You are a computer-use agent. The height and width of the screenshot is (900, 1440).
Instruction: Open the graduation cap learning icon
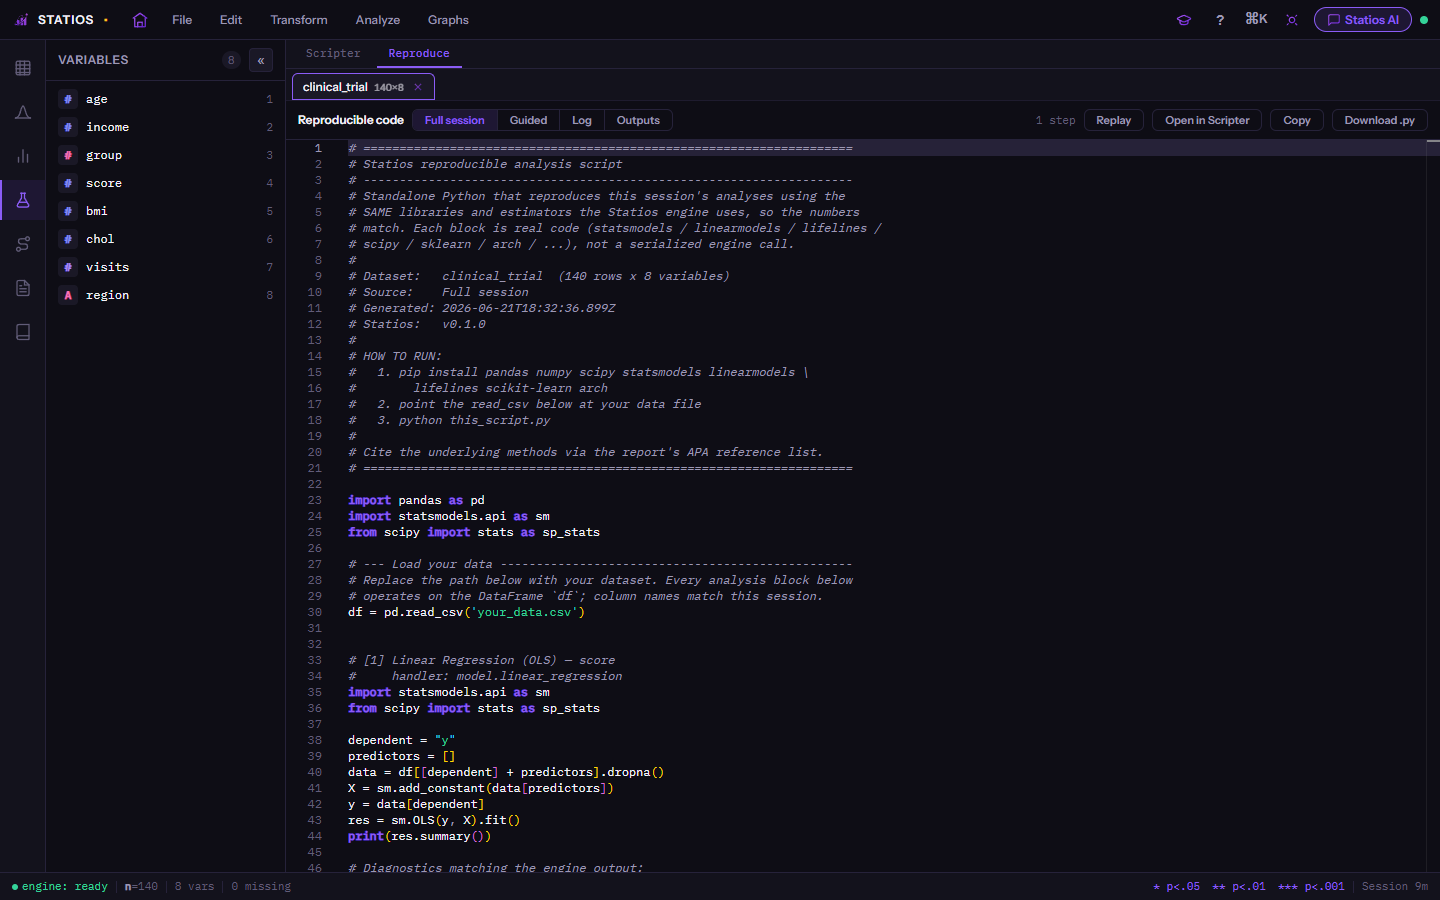[x=1184, y=20]
